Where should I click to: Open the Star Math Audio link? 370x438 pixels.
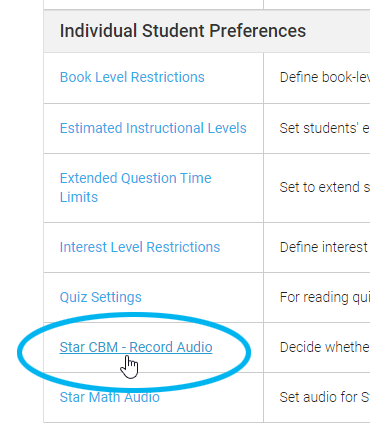[x=110, y=397]
